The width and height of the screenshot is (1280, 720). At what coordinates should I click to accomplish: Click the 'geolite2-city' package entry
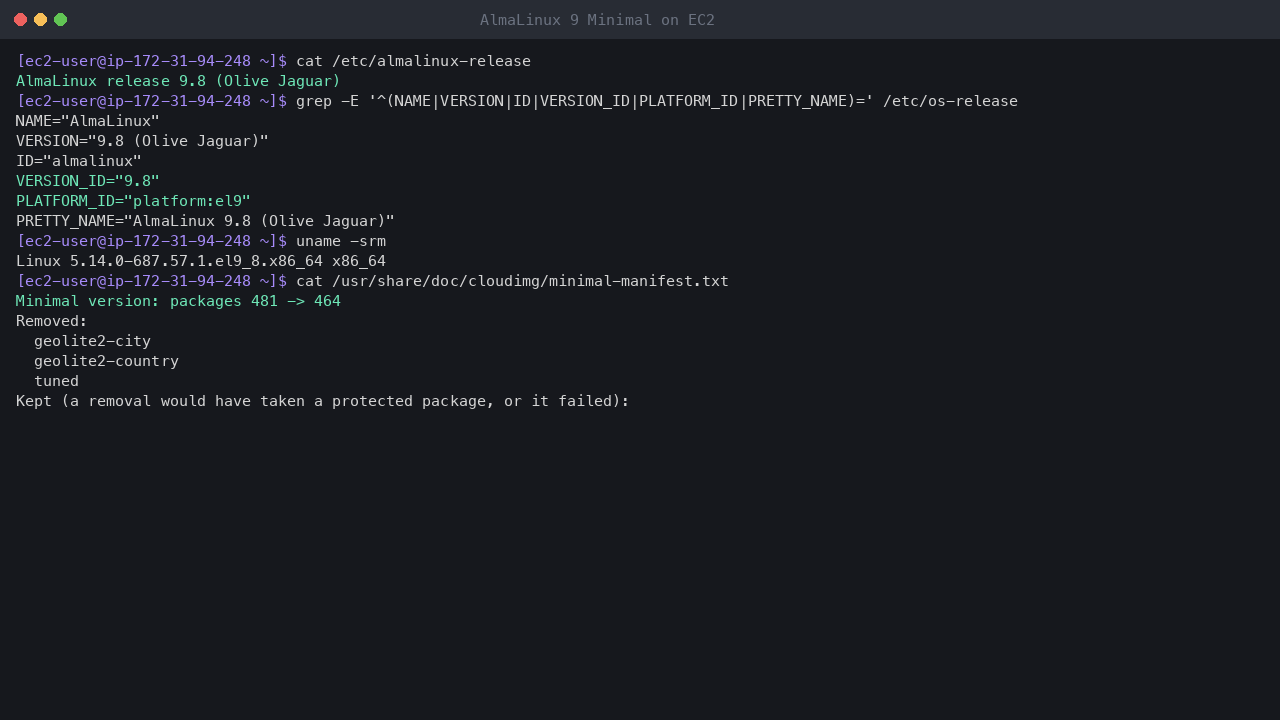92,341
